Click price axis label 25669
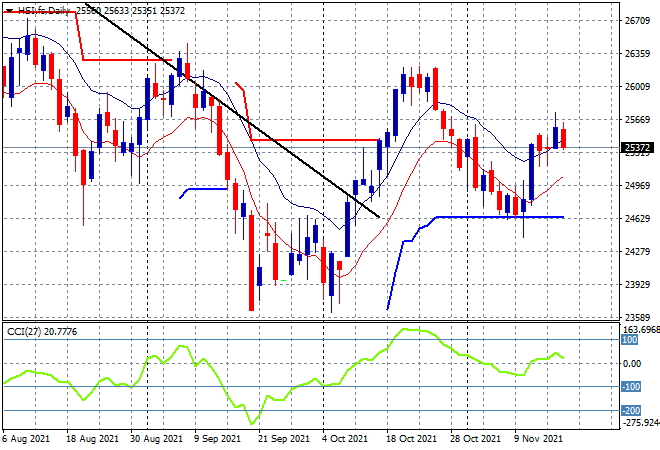660x450 pixels. [637, 120]
